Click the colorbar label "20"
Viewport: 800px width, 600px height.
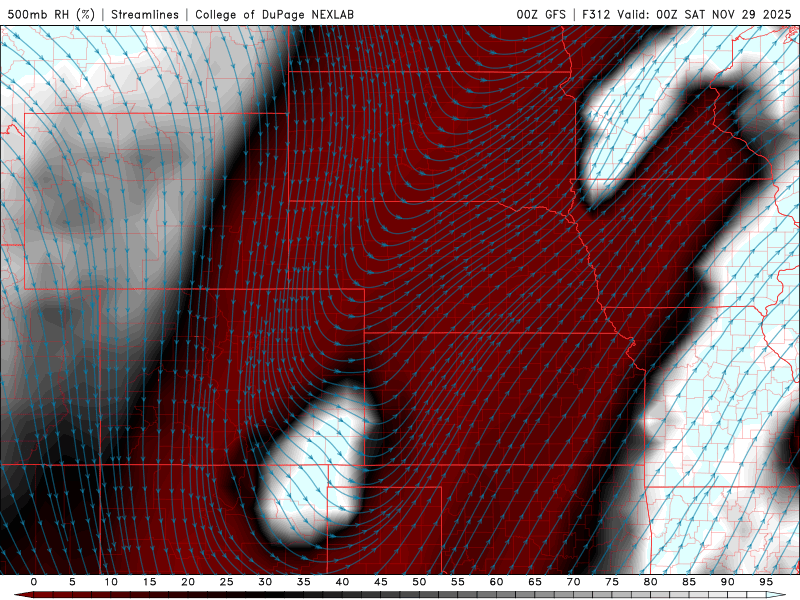point(188,582)
